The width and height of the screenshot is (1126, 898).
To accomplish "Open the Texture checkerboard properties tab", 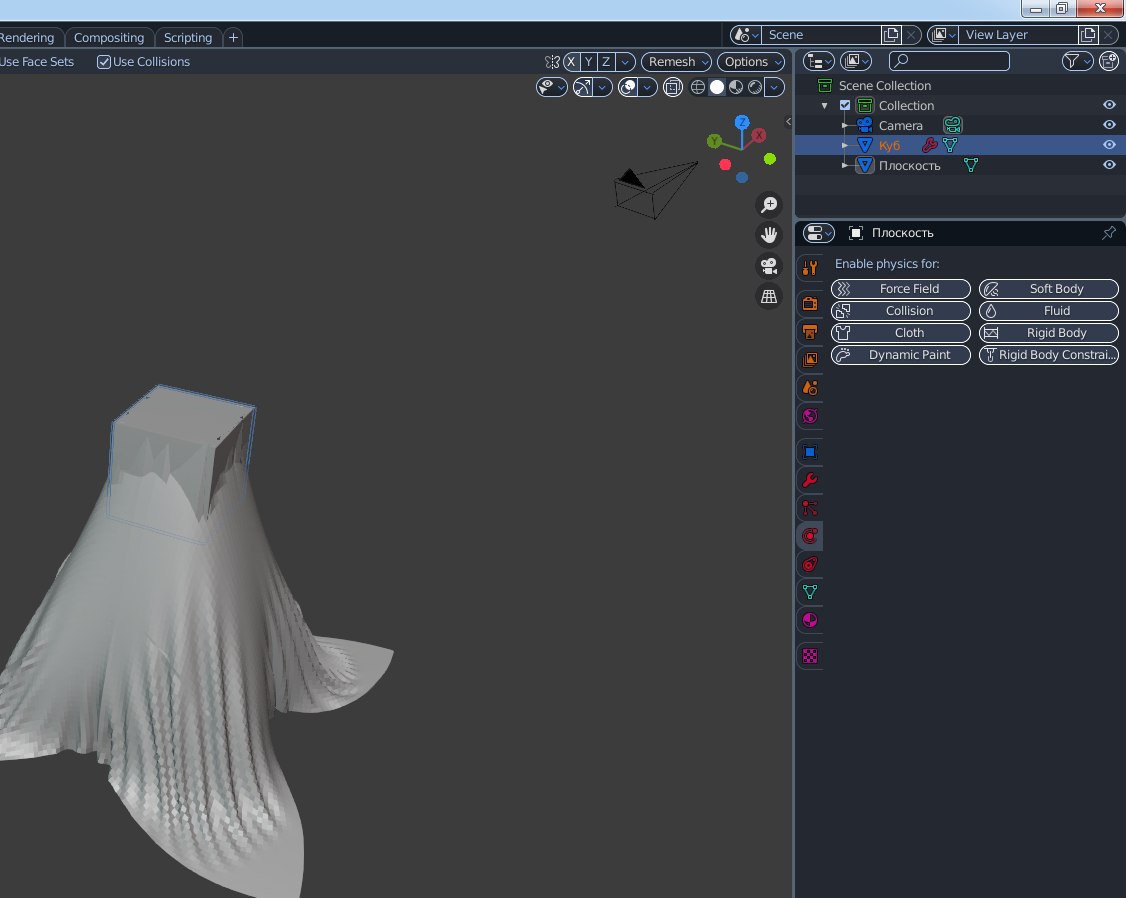I will [x=810, y=656].
